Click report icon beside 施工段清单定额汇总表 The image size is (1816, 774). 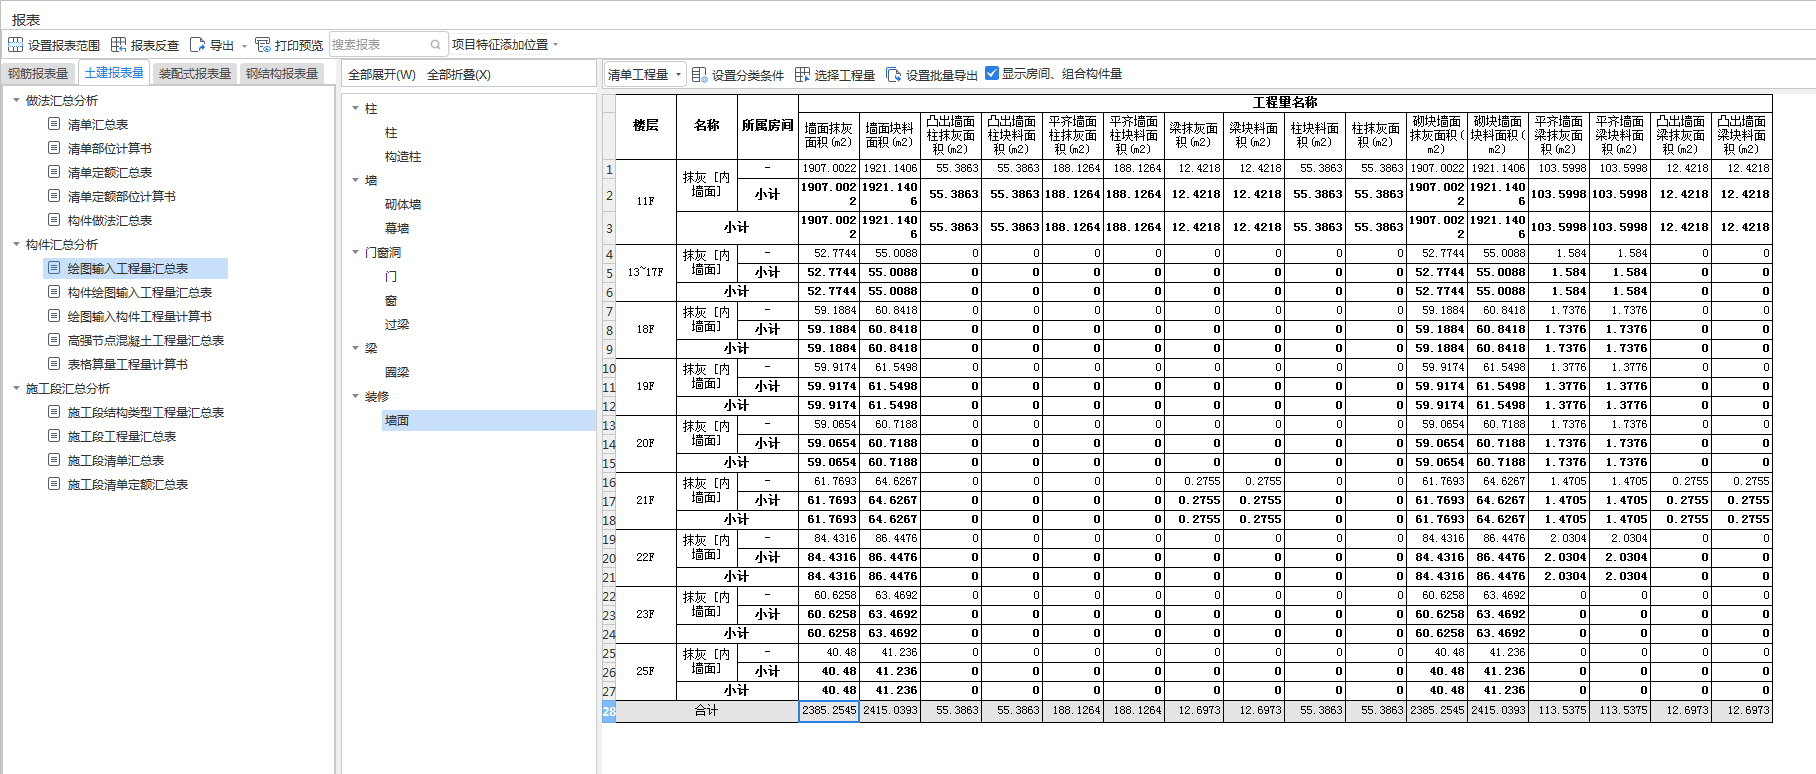[x=54, y=484]
